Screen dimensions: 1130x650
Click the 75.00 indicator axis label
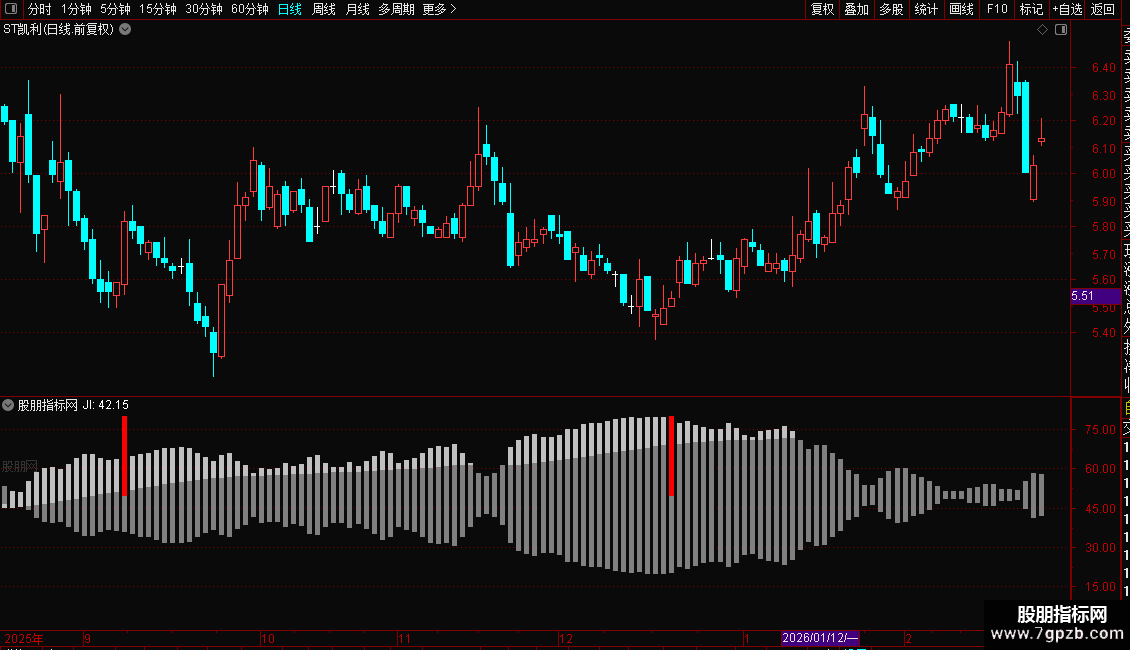click(1100, 429)
